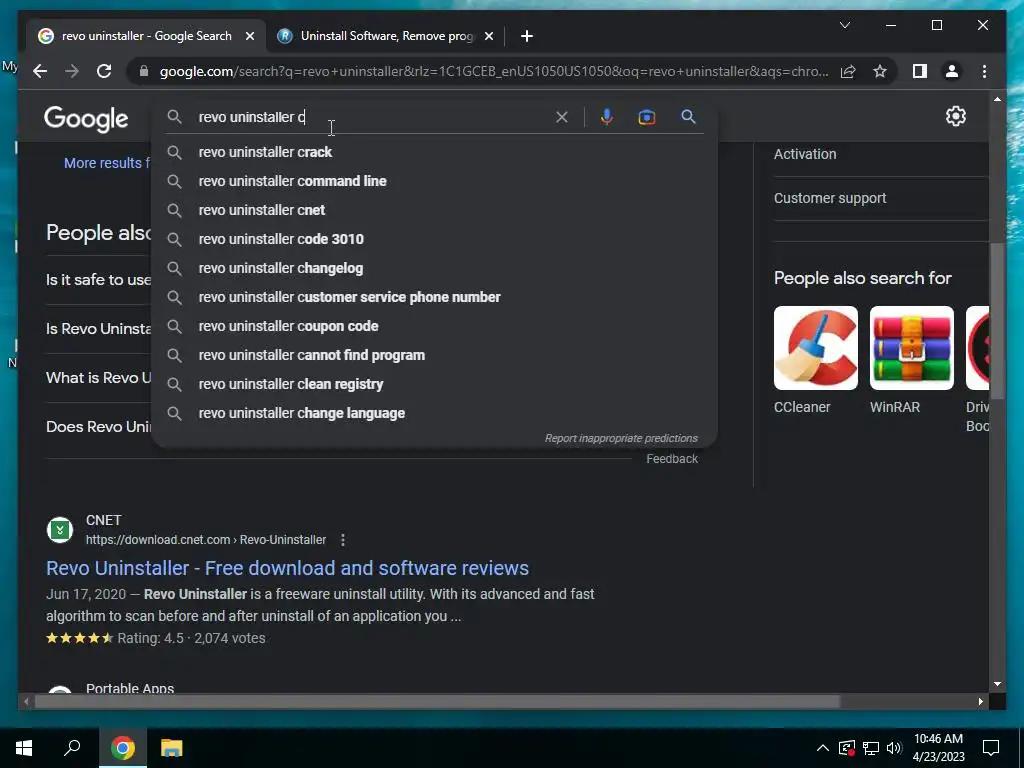Open Chrome three-dot menu
The height and width of the screenshot is (768, 1024).
pyautogui.click(x=984, y=71)
